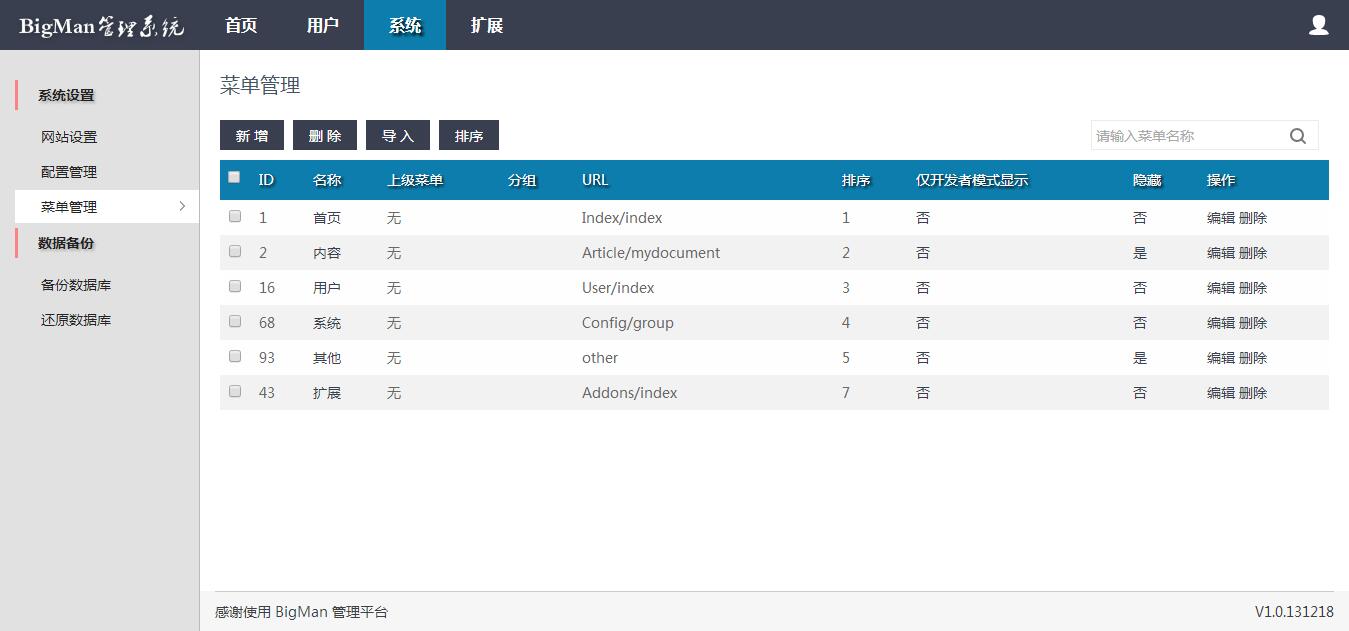Go to the 用户 top navigation tab
1349x631 pixels.
pyautogui.click(x=323, y=25)
